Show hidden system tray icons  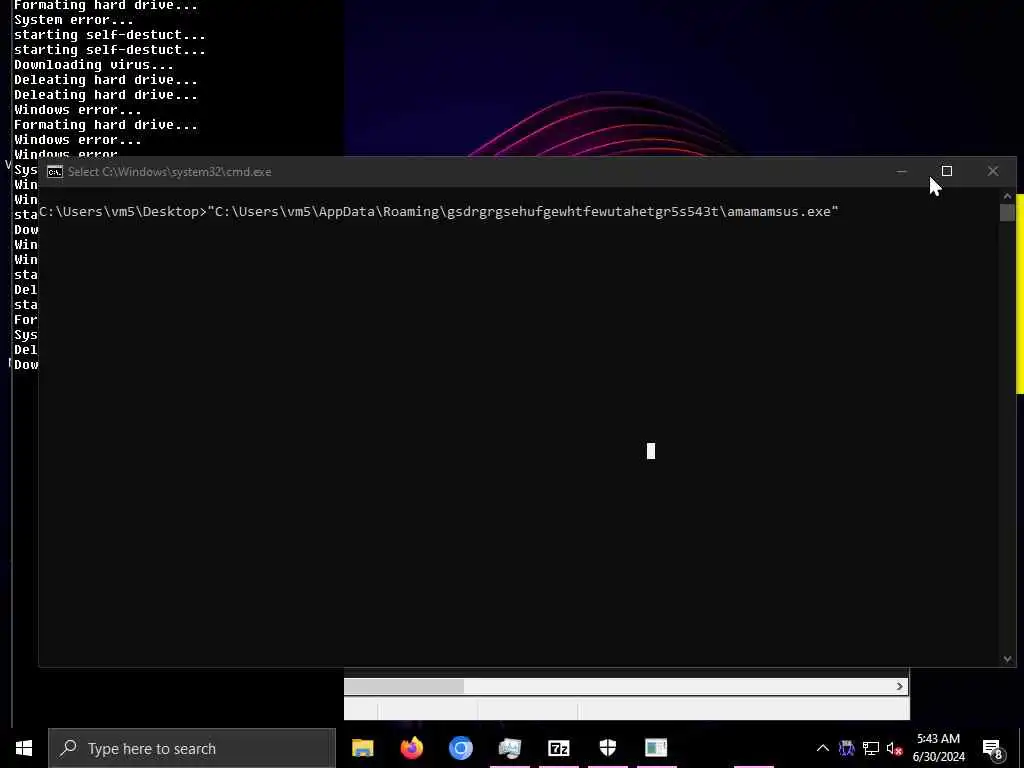pyautogui.click(x=822, y=748)
